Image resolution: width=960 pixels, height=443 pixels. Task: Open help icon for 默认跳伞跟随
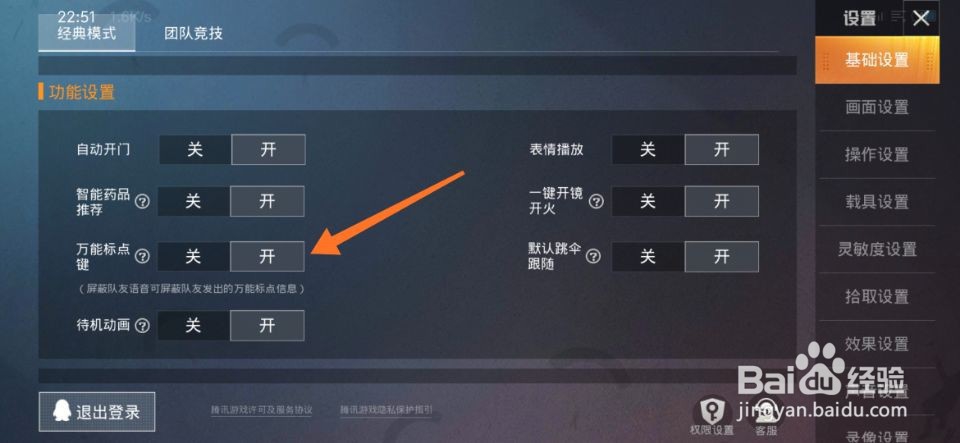(593, 256)
